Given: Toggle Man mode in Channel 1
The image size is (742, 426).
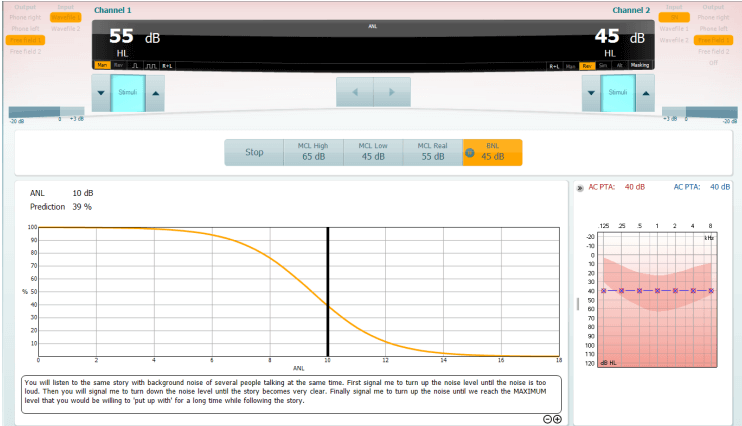Looking at the screenshot, I should (102, 65).
